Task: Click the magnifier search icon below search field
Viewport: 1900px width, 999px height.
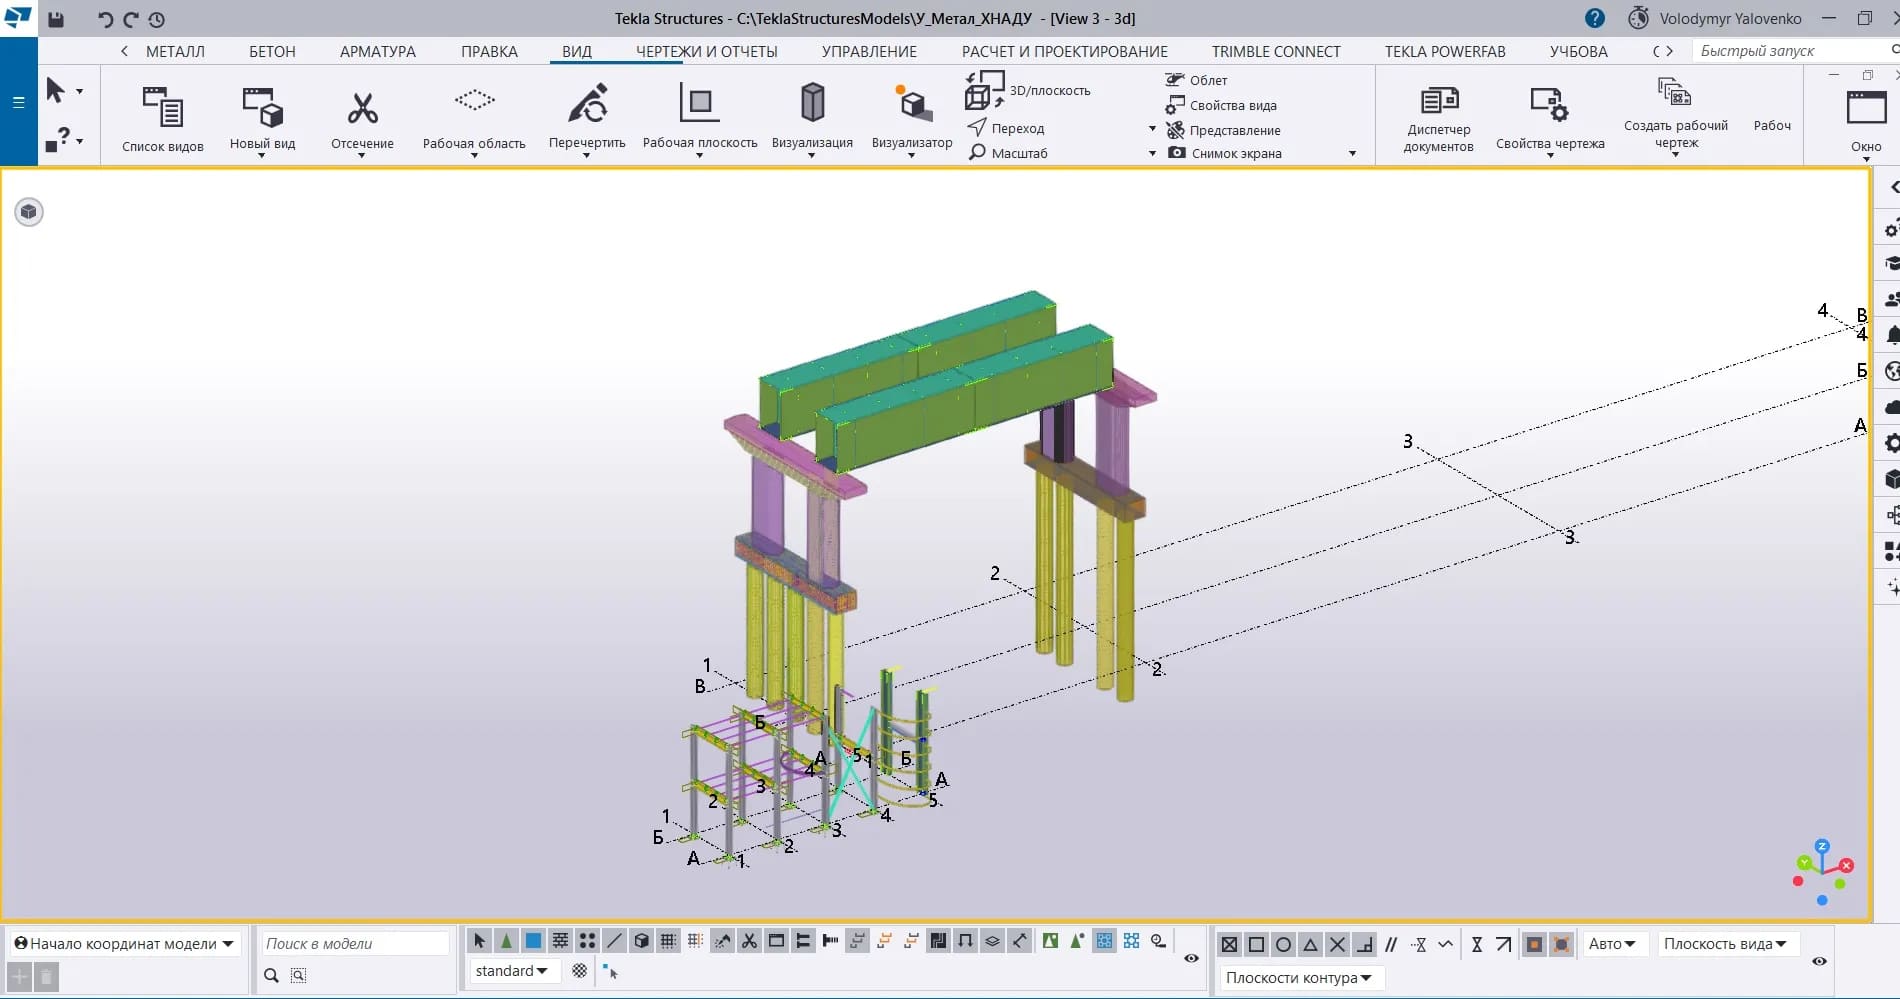Action: pyautogui.click(x=271, y=975)
